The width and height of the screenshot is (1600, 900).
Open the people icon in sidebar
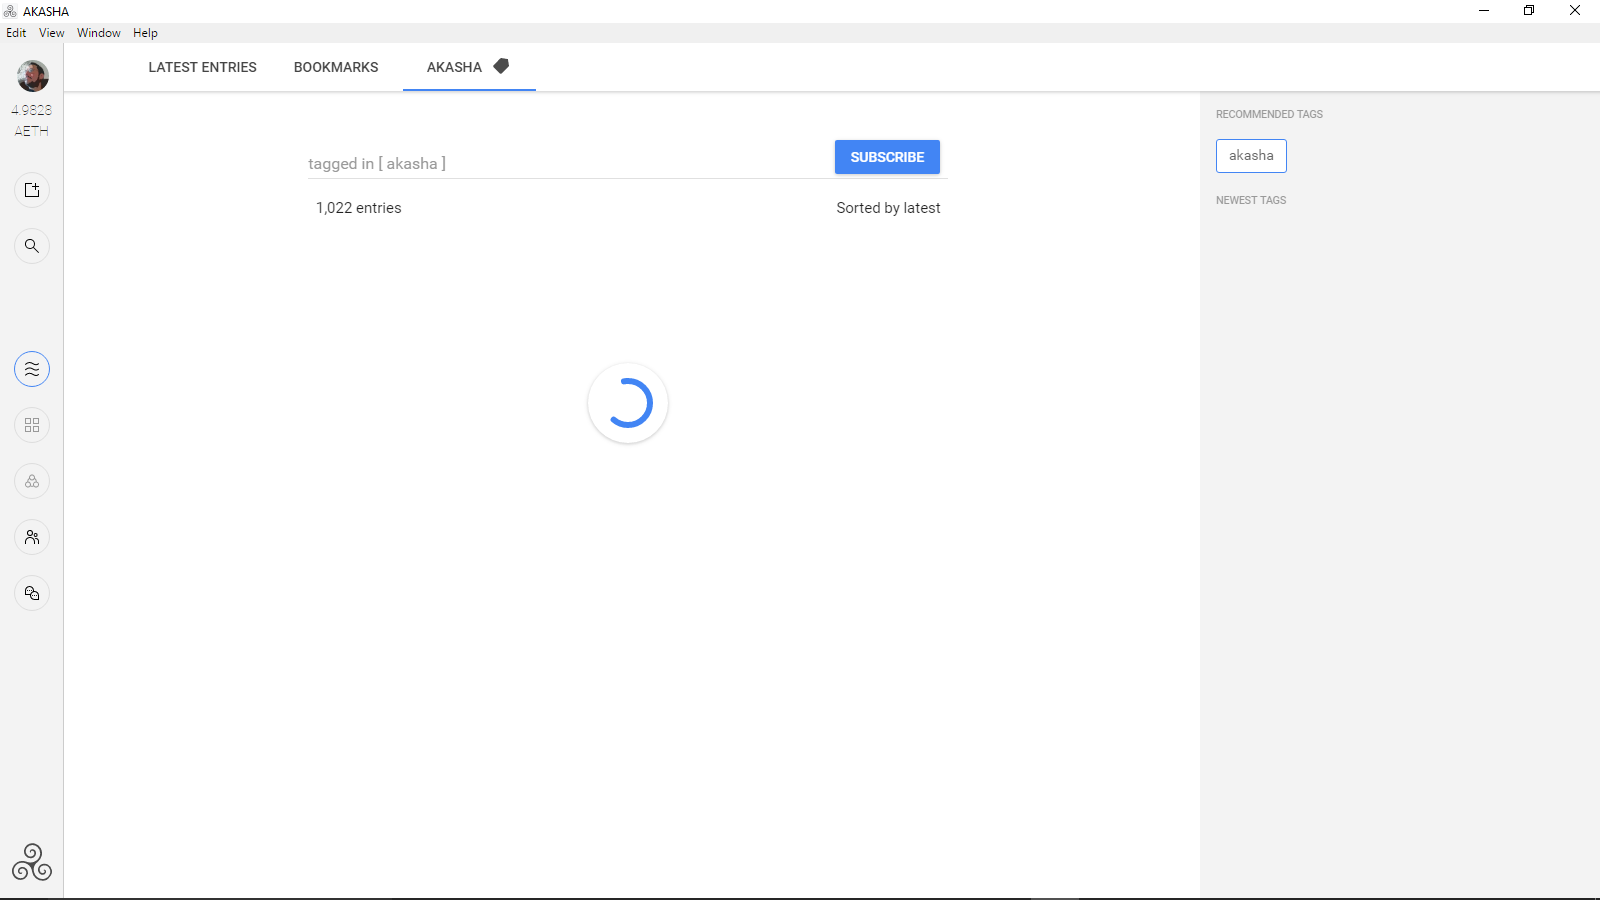click(x=32, y=537)
